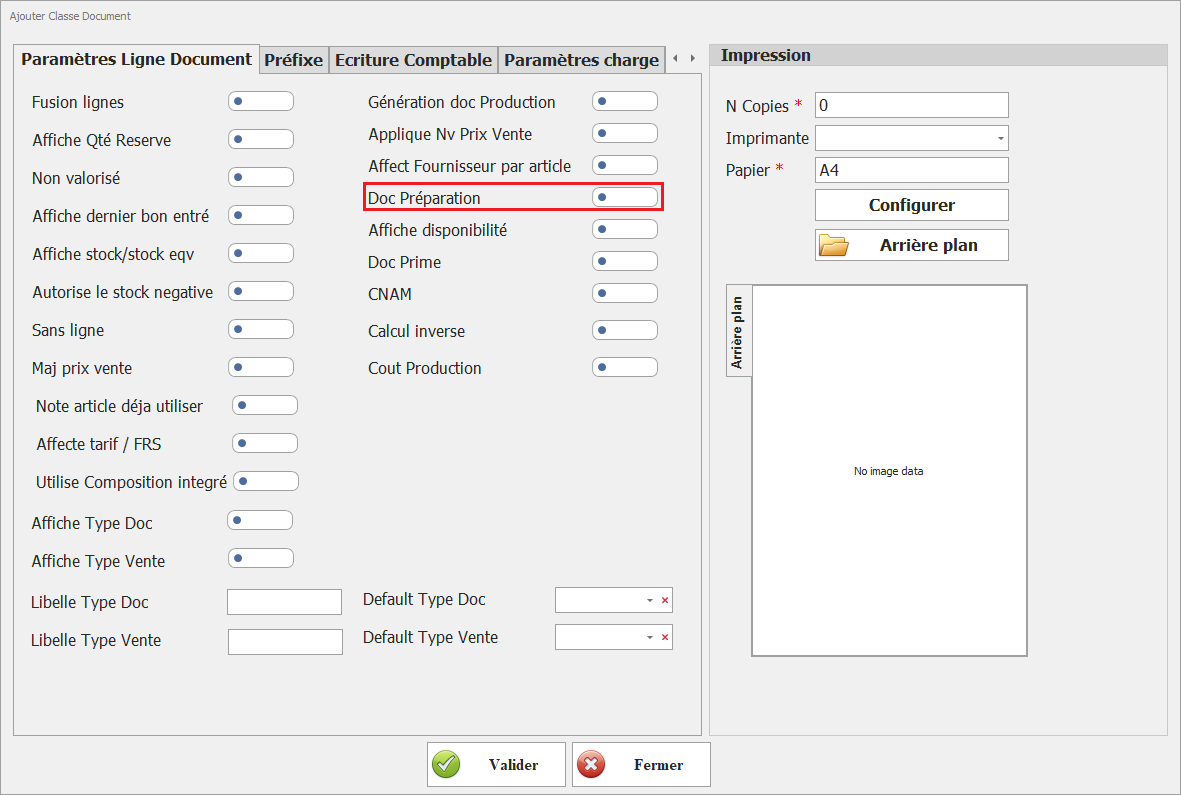The height and width of the screenshot is (795, 1181).
Task: Enable Affiche Qté Reserve switch
Action: [x=261, y=139]
